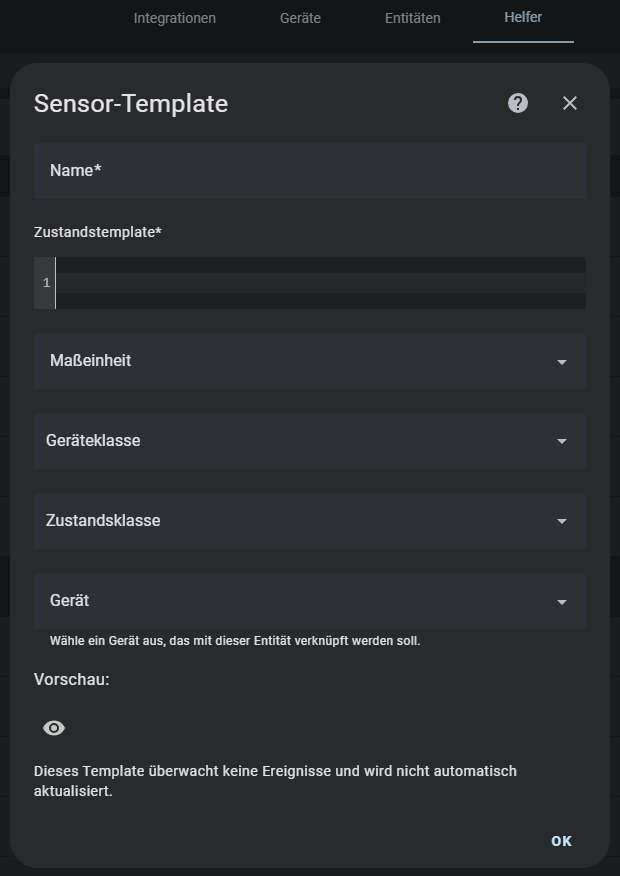Click the Gerät dropdown arrow
Viewport: 620px width, 876px height.
point(562,602)
